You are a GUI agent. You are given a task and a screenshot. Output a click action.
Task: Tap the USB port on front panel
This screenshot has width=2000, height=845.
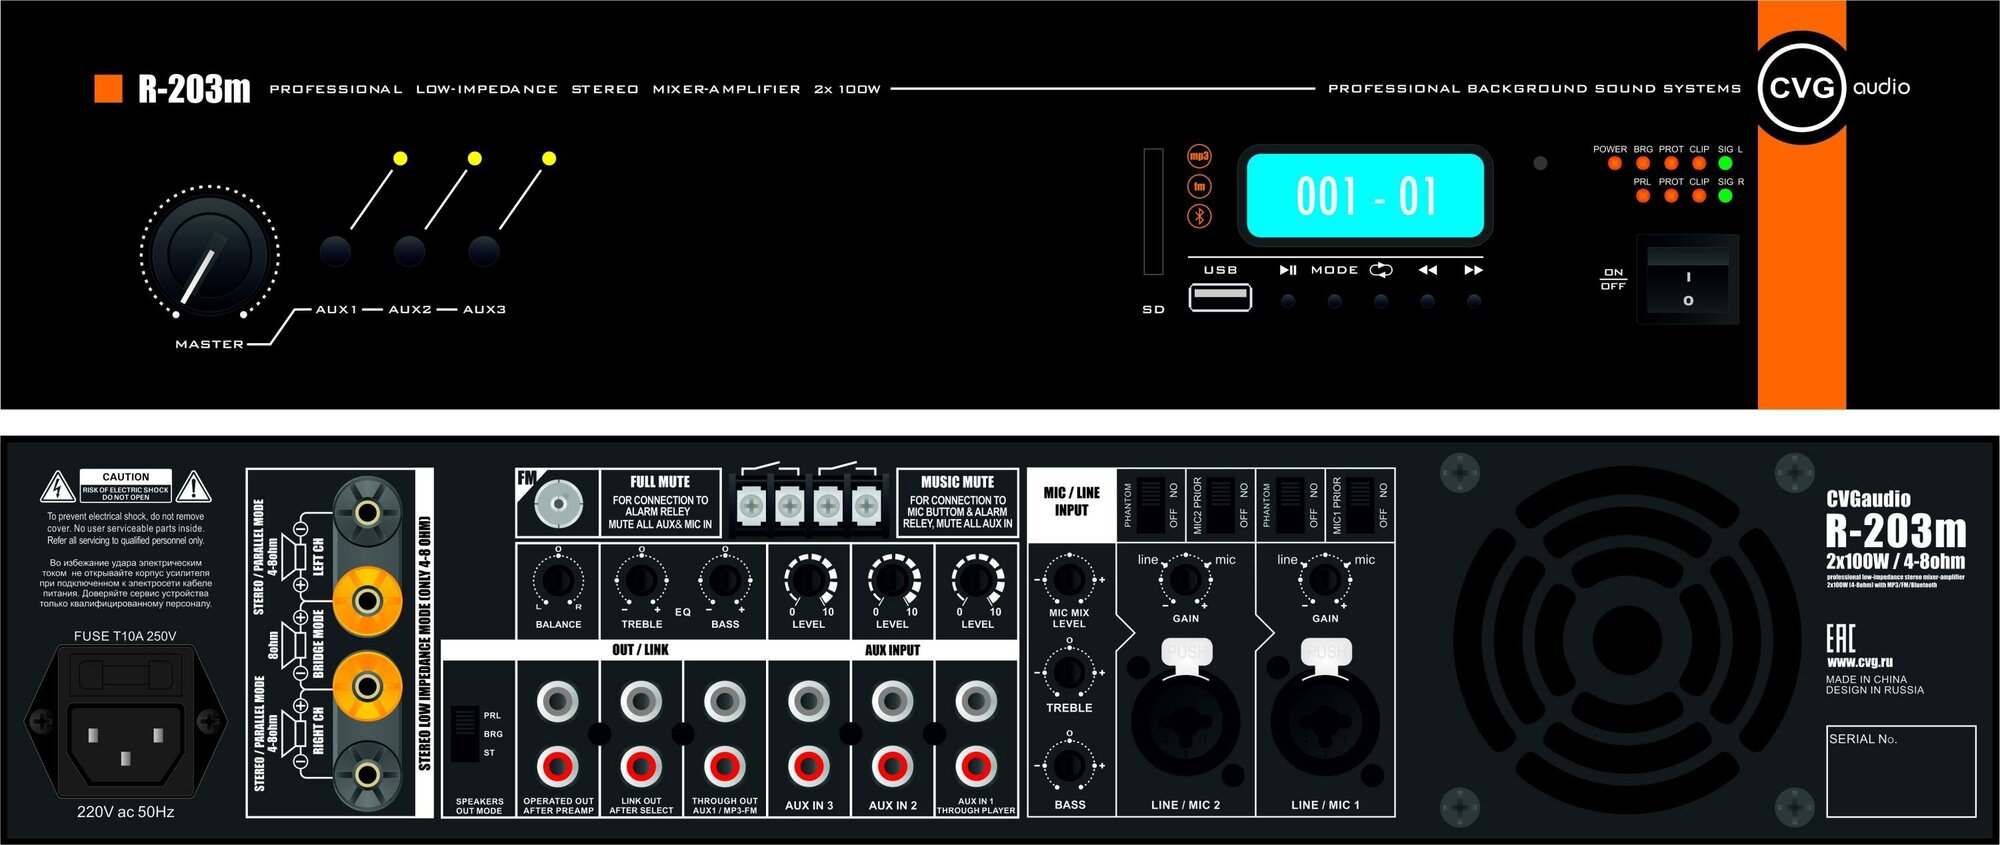click(1220, 297)
